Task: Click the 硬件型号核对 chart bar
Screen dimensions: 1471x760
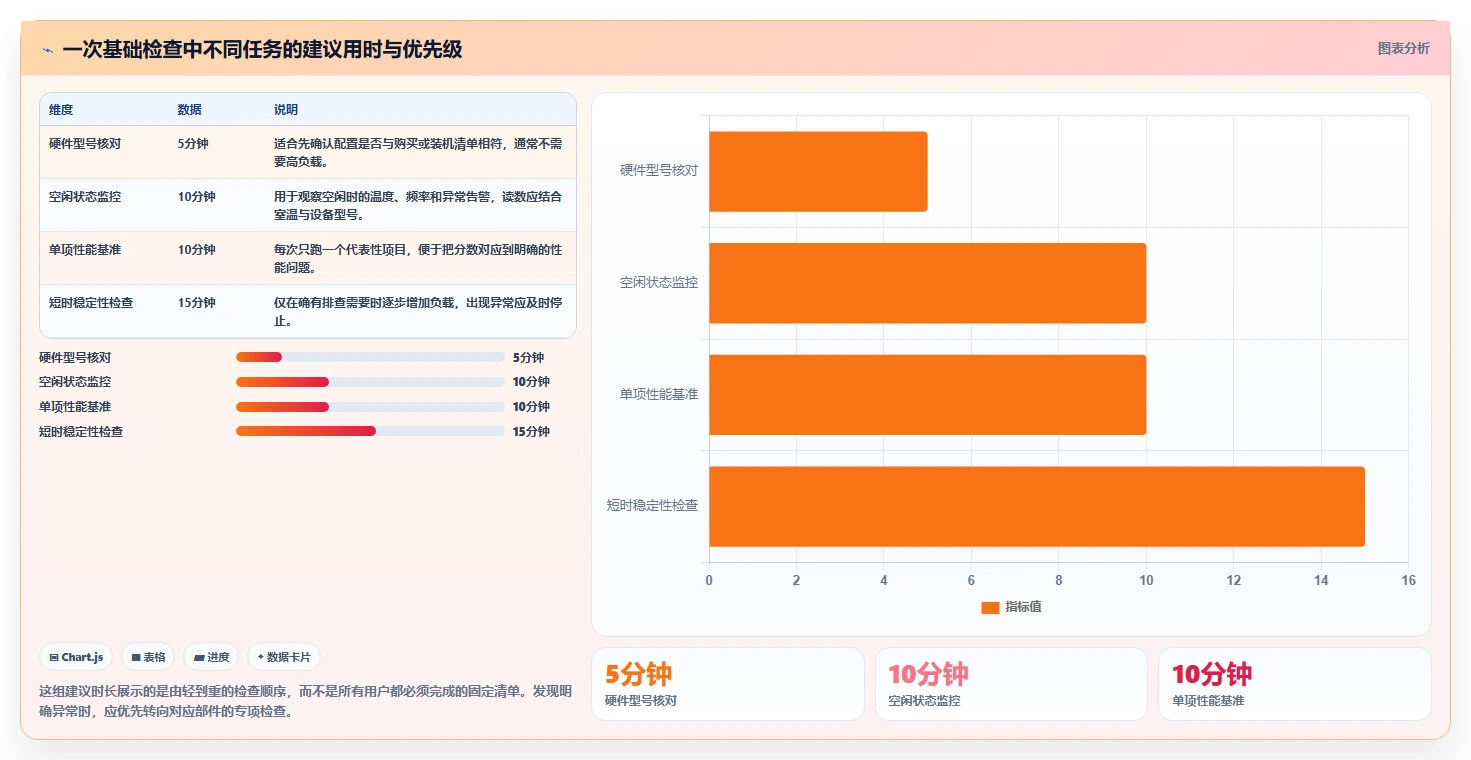Action: 818,171
